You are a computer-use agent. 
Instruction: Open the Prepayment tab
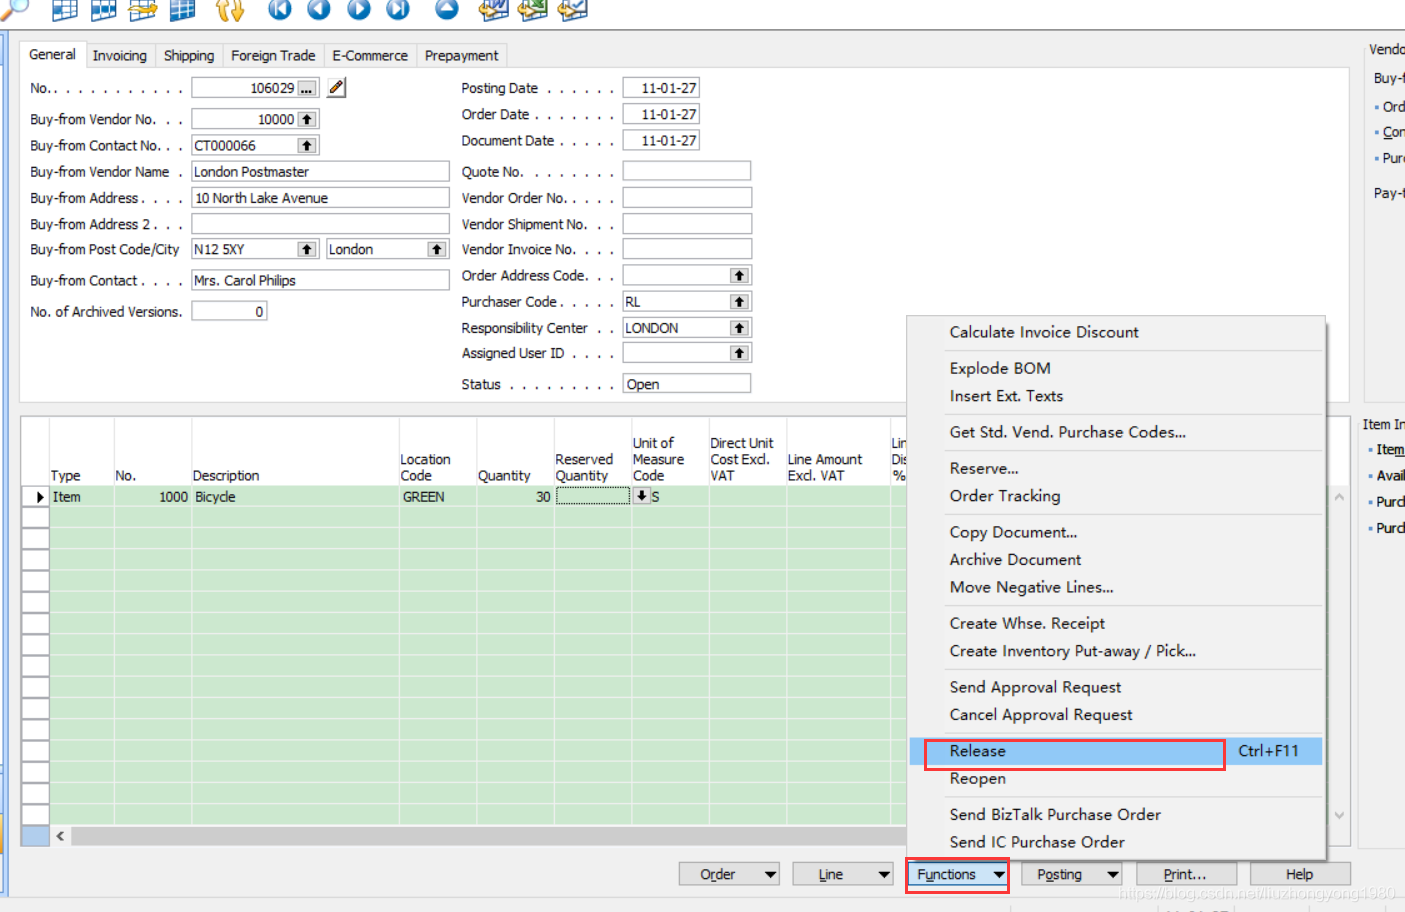tap(461, 56)
